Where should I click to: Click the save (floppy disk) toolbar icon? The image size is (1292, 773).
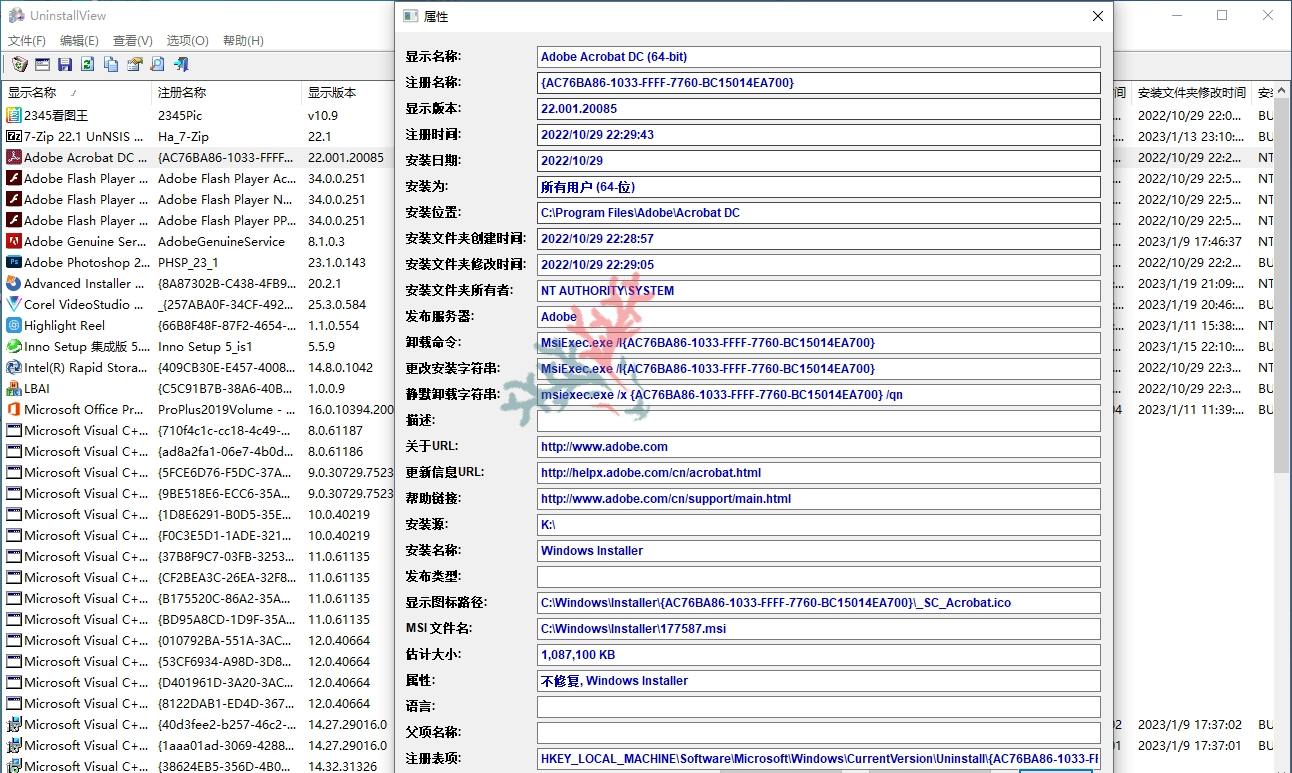tap(65, 64)
